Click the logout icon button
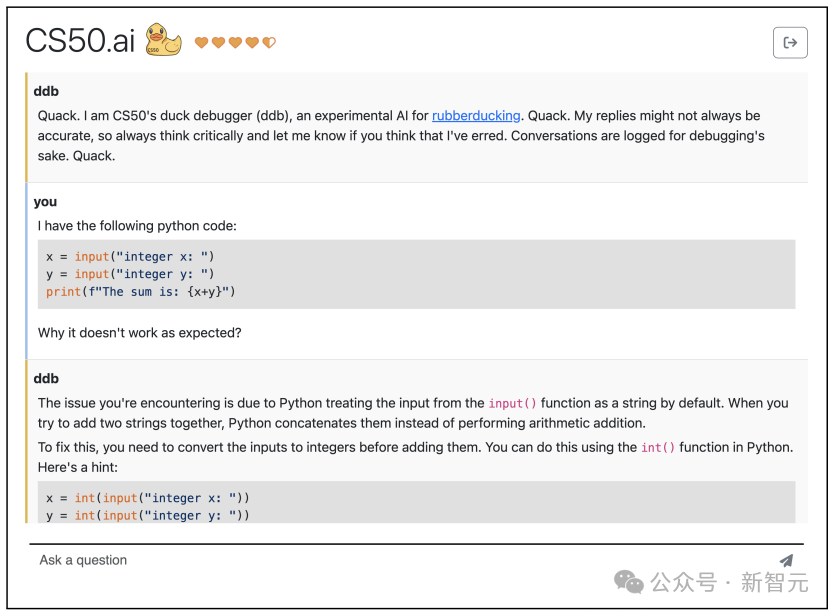 click(790, 43)
